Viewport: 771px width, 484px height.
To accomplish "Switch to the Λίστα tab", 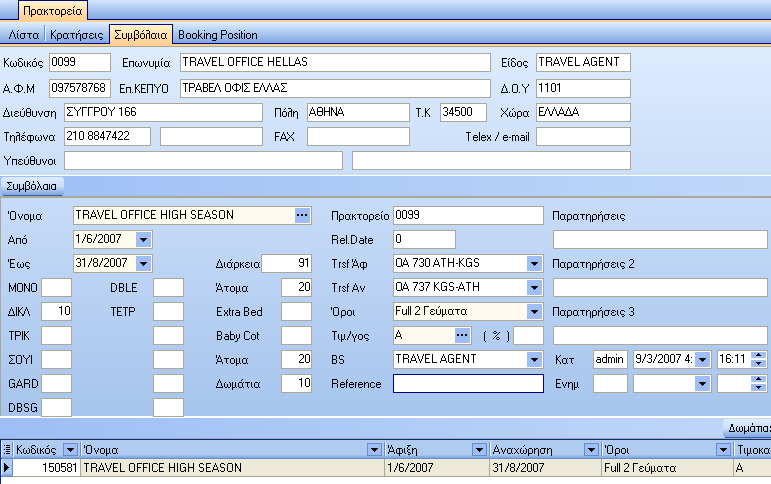I will tap(24, 35).
